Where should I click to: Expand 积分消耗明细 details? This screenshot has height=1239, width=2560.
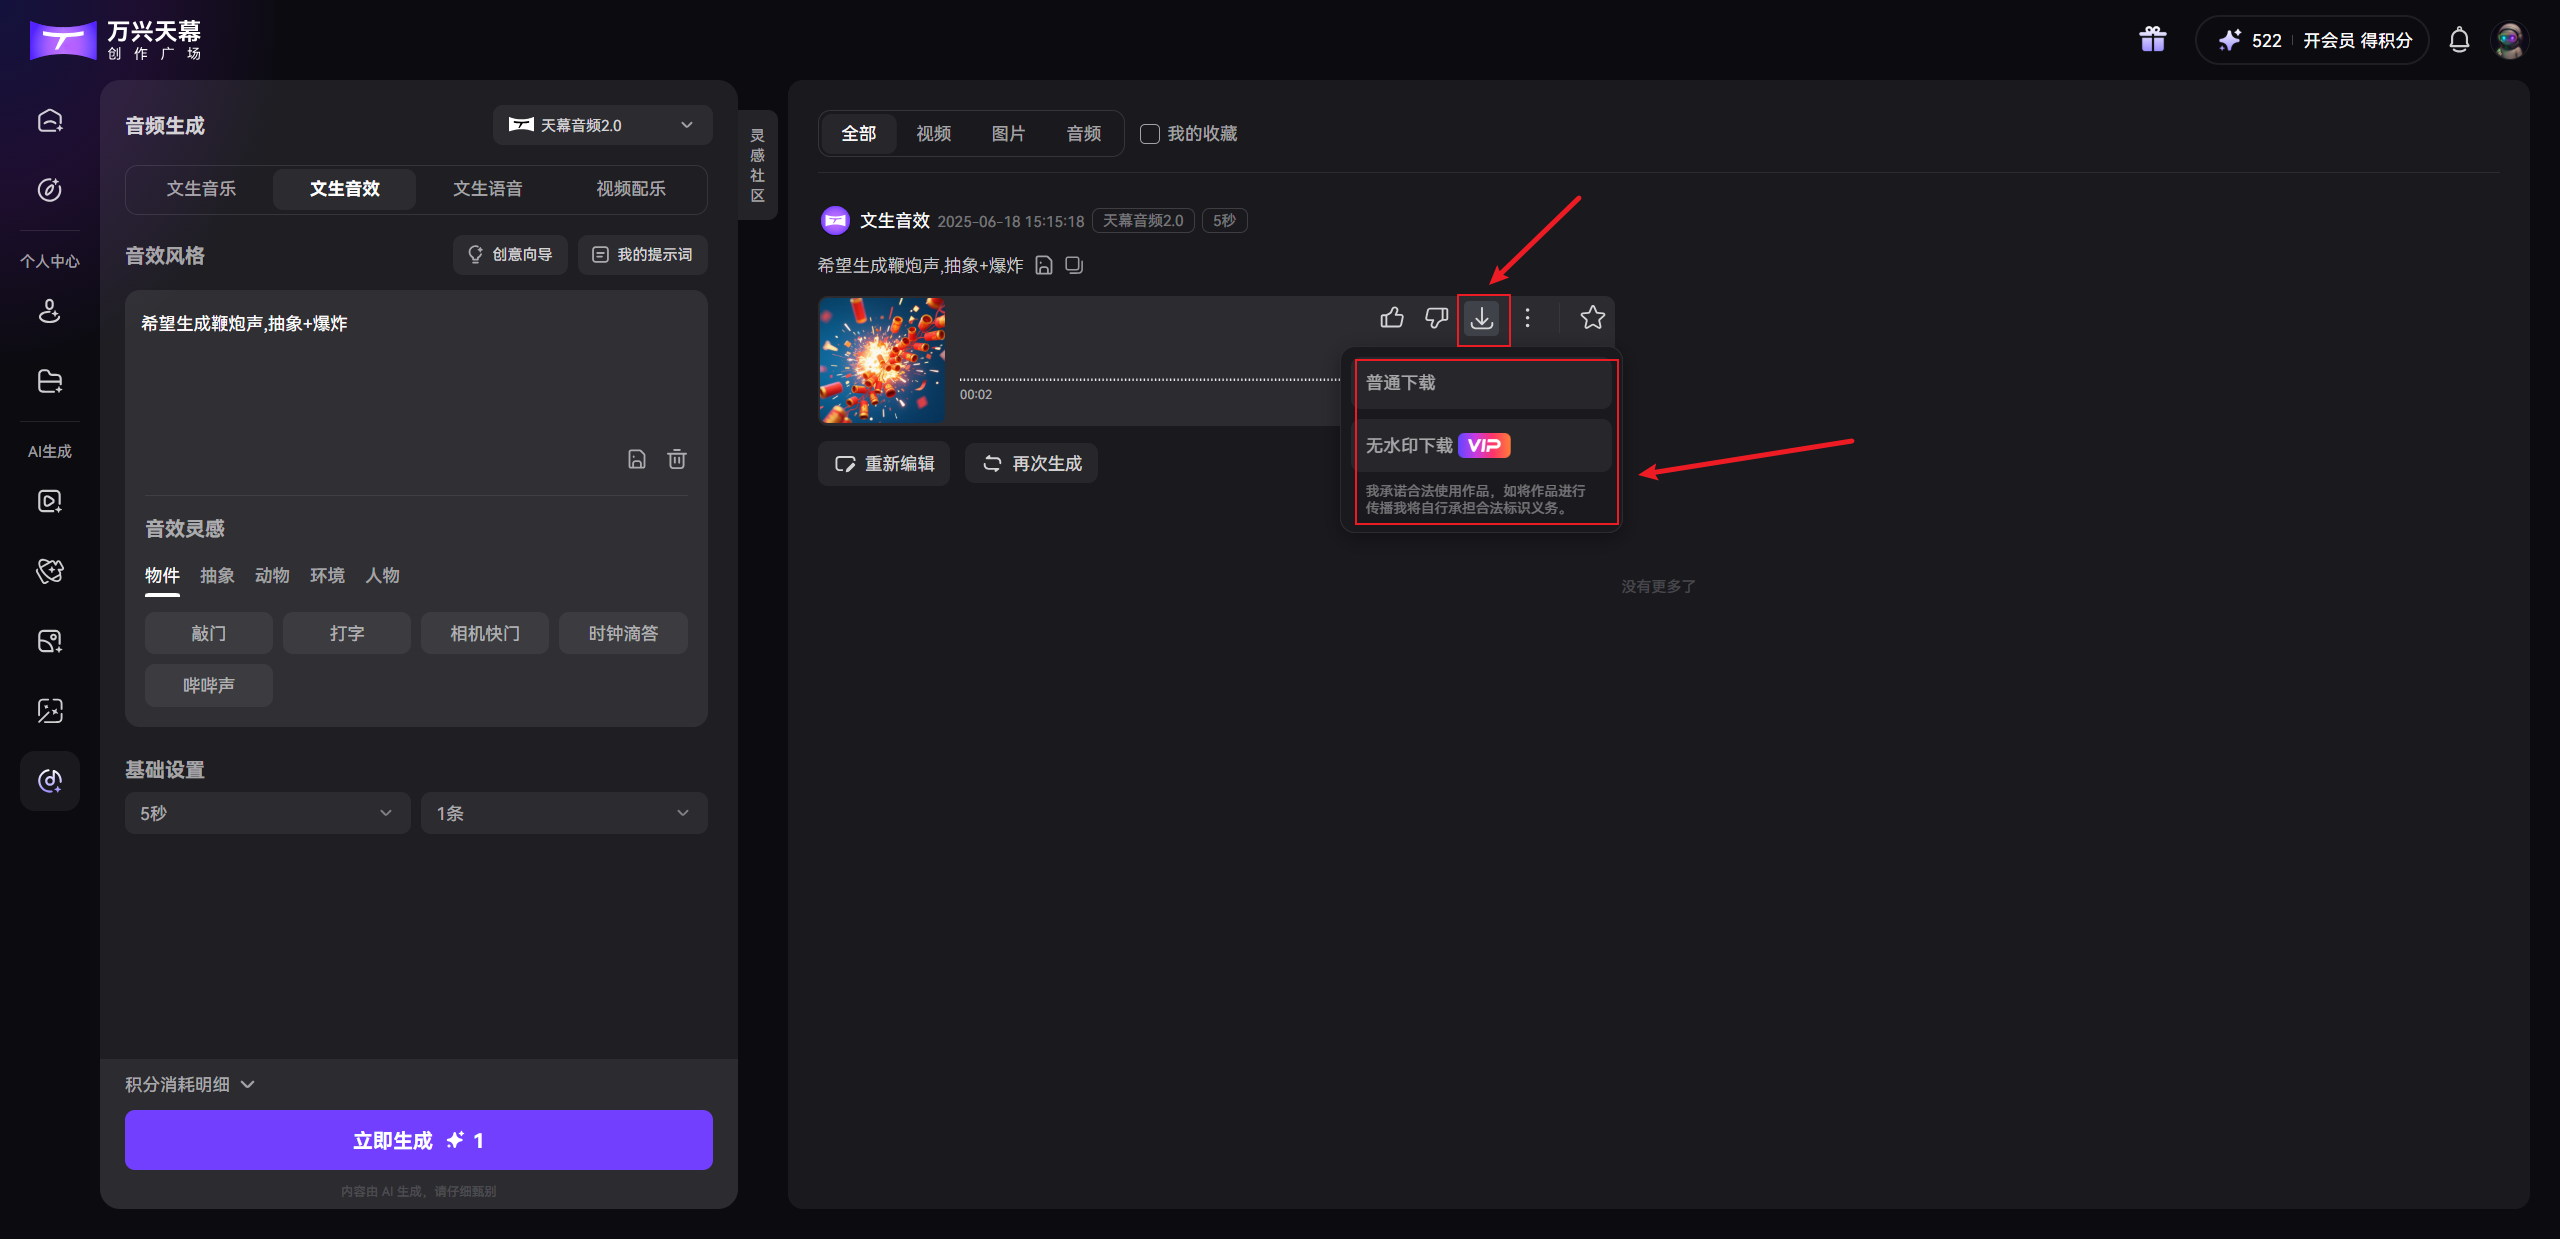tap(190, 1084)
